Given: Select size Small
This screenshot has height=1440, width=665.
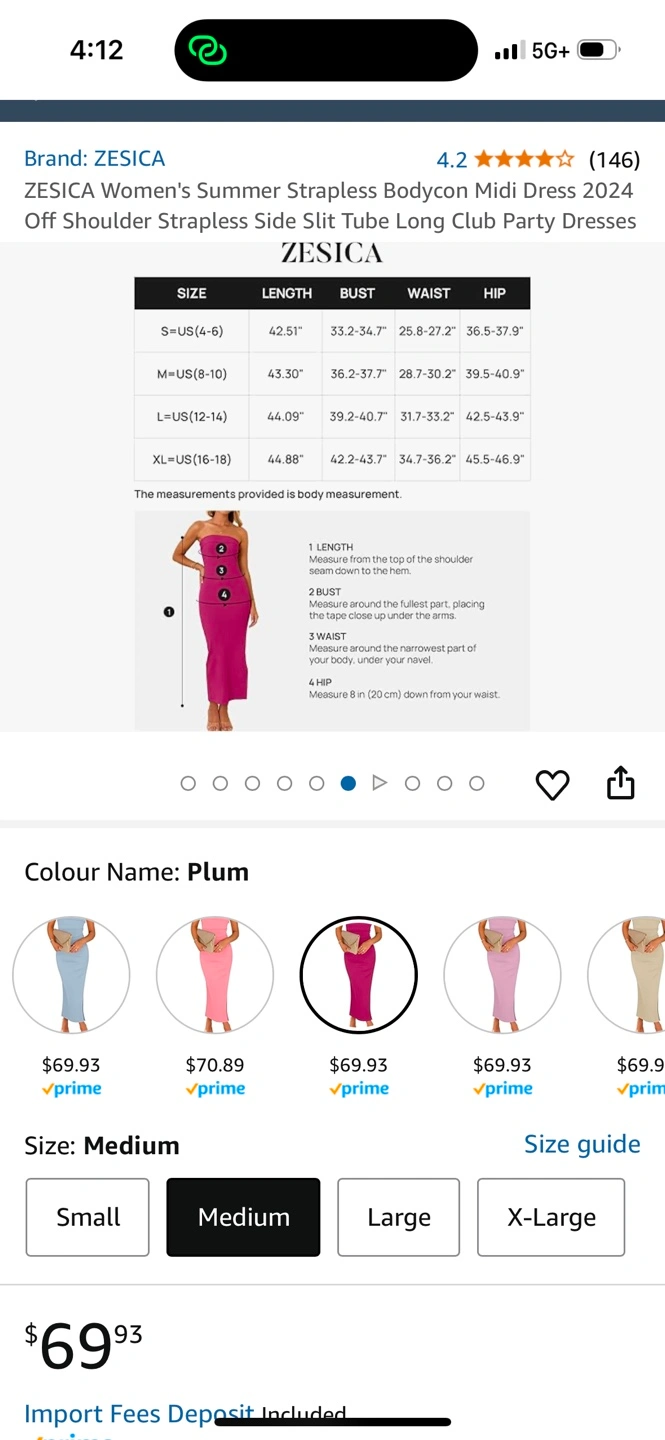Looking at the screenshot, I should 88,1217.
